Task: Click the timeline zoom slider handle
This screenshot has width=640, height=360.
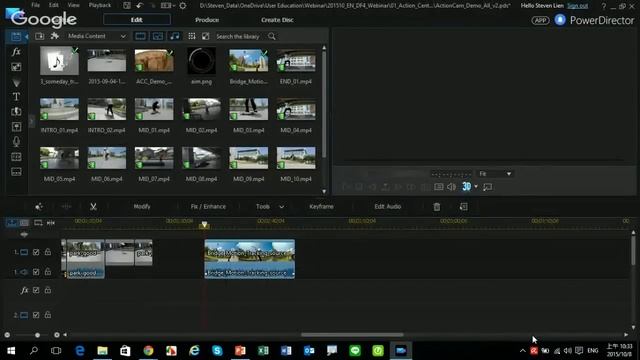Action: [37, 335]
